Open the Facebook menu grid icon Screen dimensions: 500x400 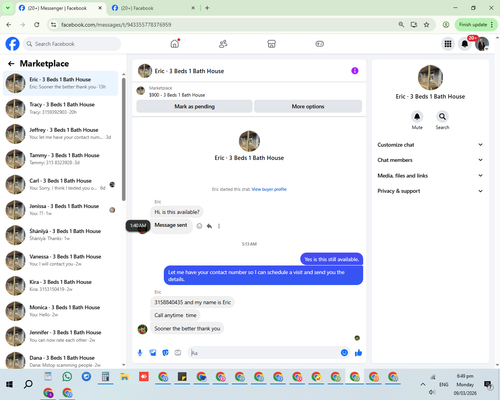click(448, 44)
